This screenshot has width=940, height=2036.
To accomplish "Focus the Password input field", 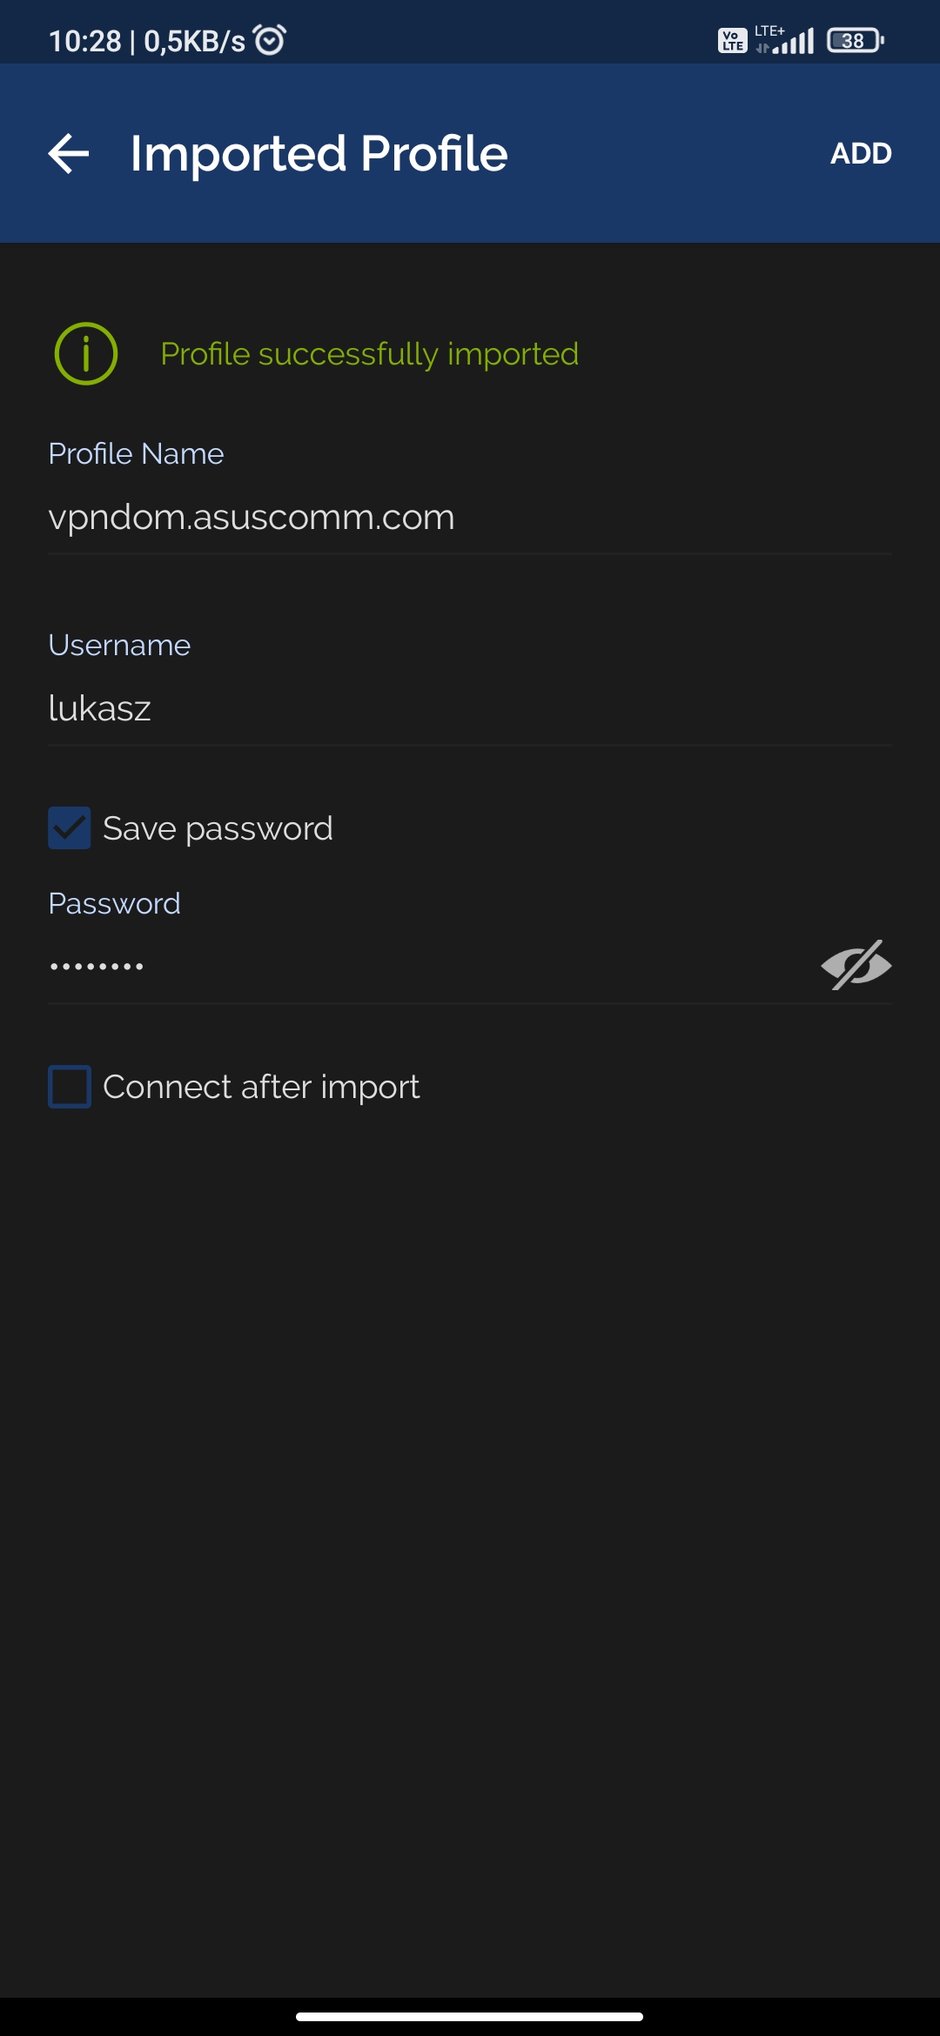I will (430, 966).
